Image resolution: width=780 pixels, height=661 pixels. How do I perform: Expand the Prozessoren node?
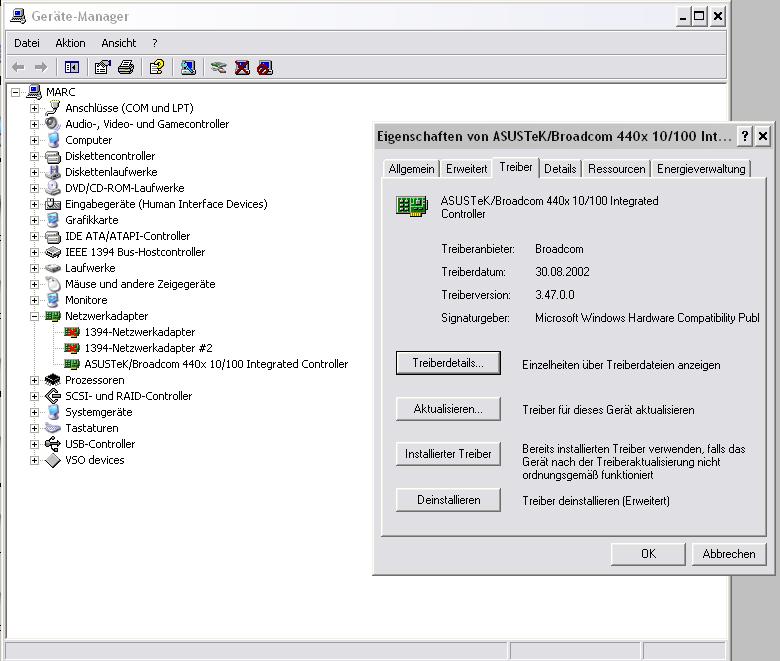tap(34, 380)
